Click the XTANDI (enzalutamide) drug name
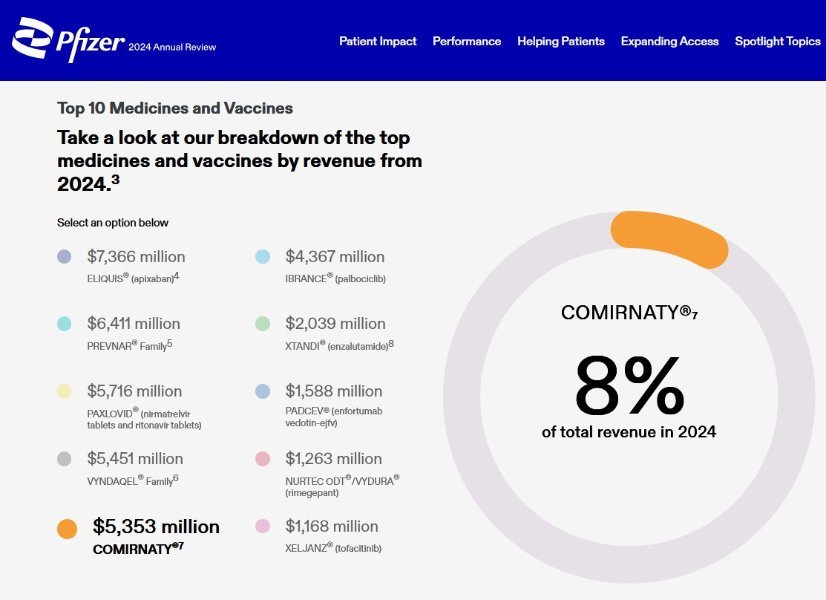The height and width of the screenshot is (600, 826). tap(339, 346)
